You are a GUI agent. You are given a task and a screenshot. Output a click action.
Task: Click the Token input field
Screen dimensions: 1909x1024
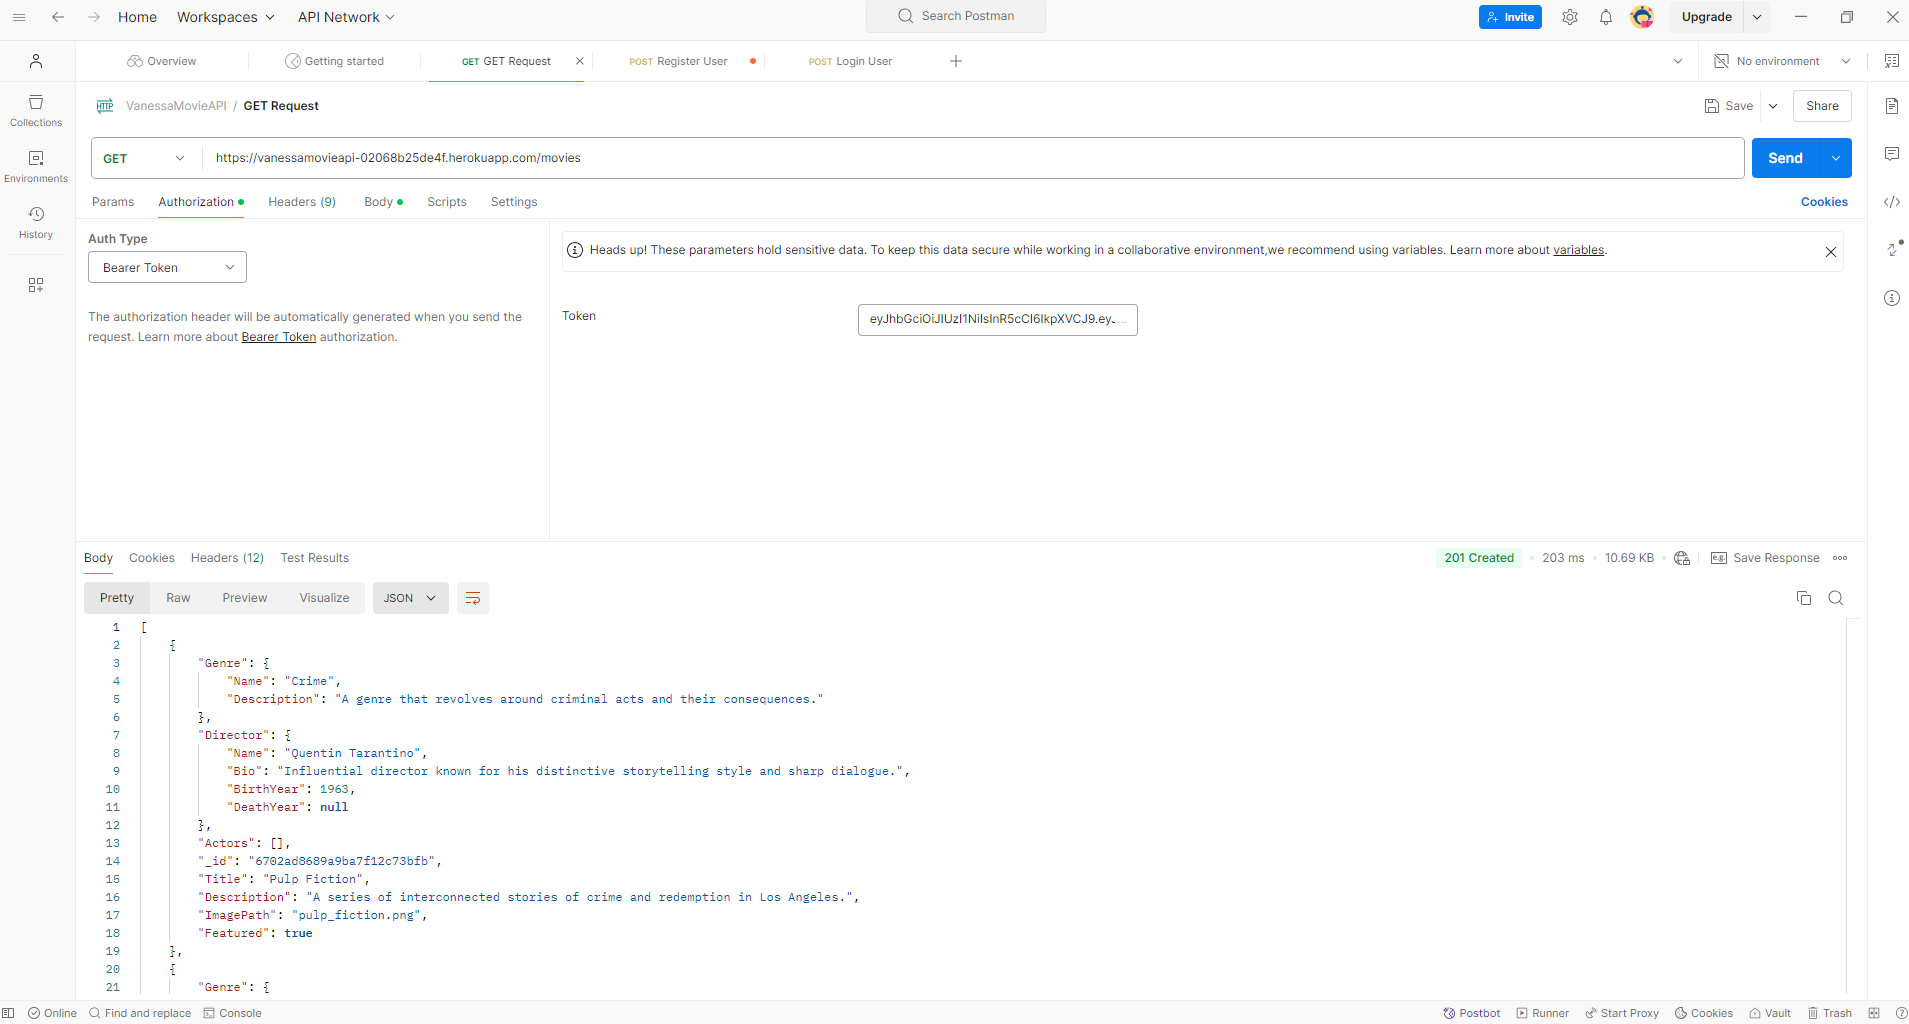pyautogui.click(x=998, y=320)
